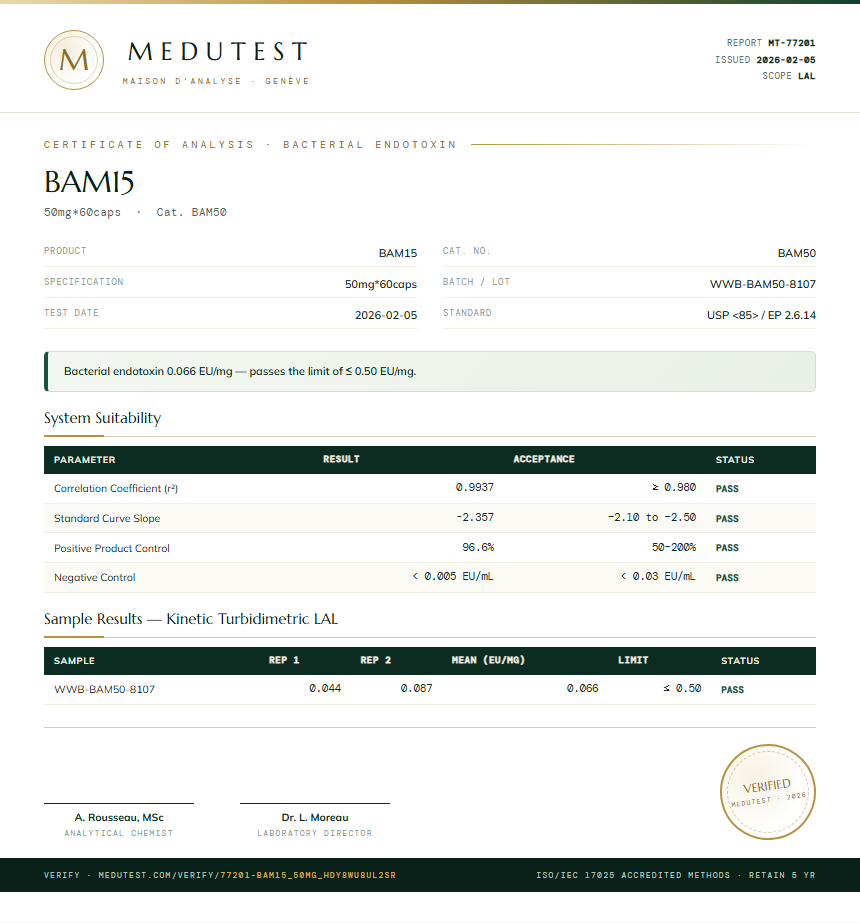Screen dimensions: 860x923
Task: Click the sample row PASS status
Action: coord(733,690)
